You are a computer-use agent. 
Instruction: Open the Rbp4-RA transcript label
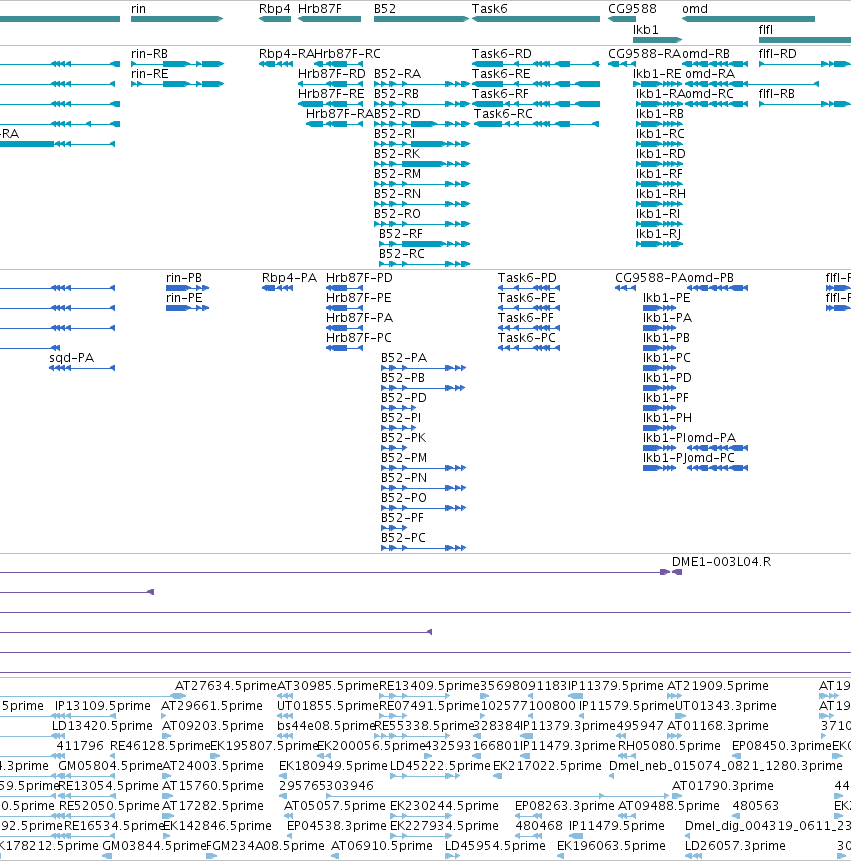286,54
